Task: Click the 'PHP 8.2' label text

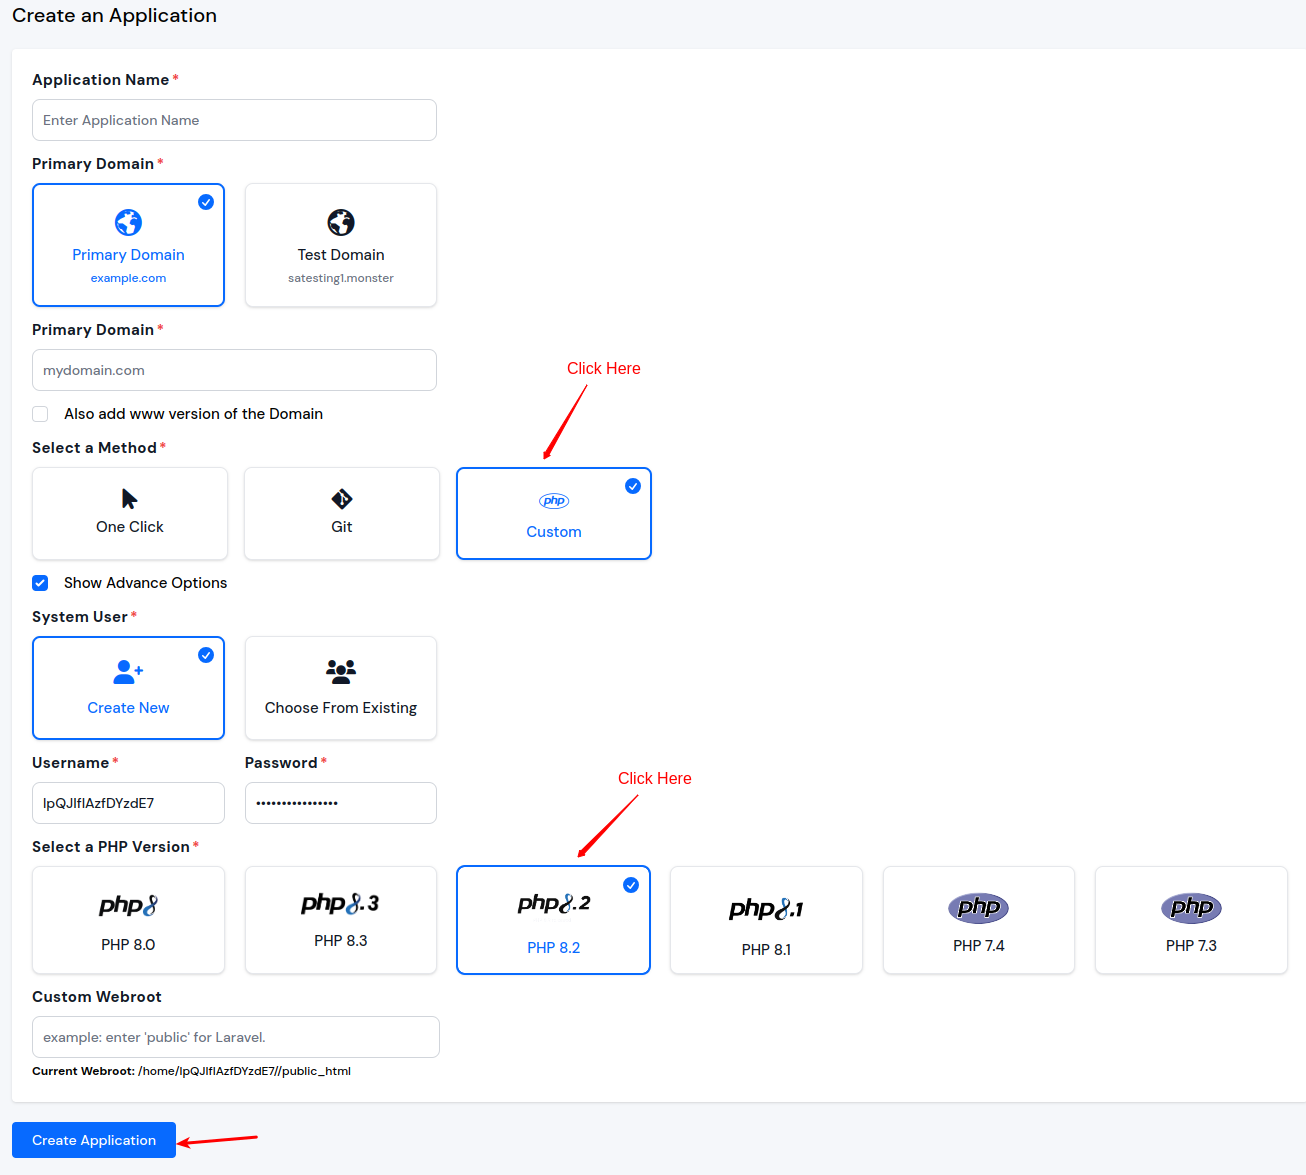Action: [x=554, y=948]
